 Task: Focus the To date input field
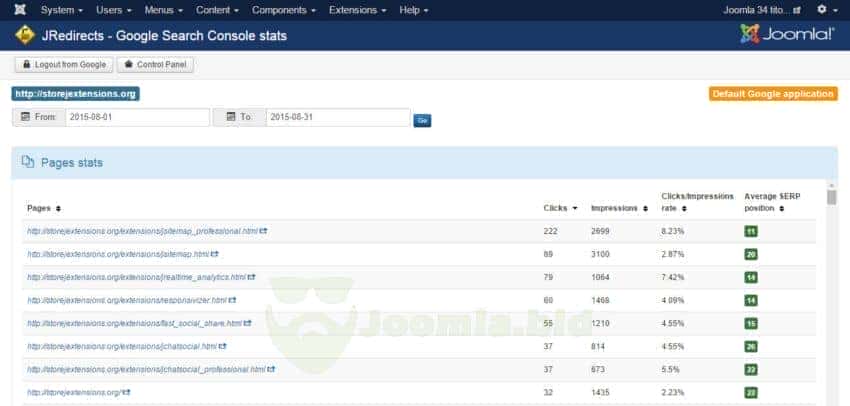[x=338, y=117]
